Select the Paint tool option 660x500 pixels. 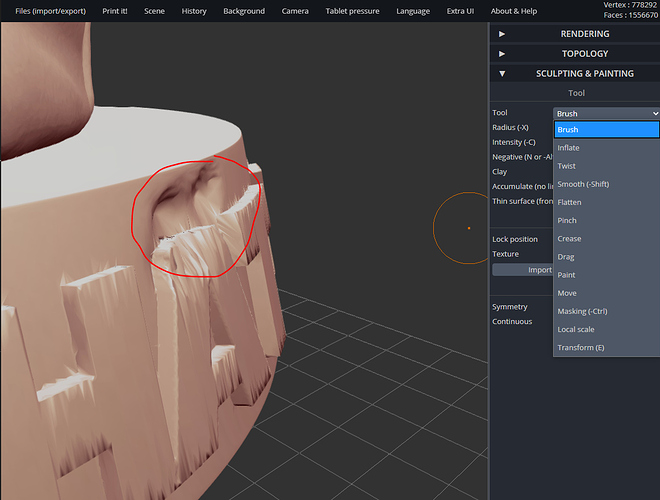(566, 275)
